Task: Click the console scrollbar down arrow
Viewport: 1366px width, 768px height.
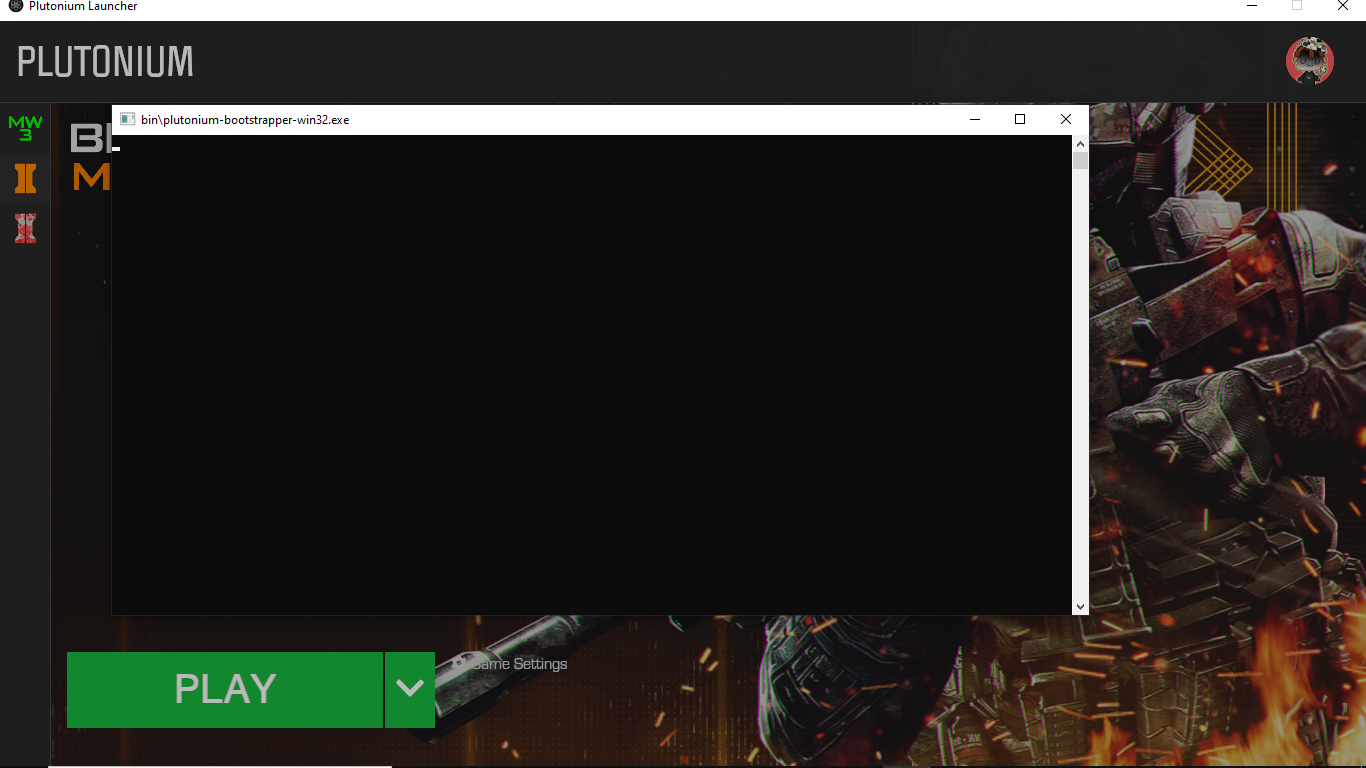Action: tap(1080, 606)
